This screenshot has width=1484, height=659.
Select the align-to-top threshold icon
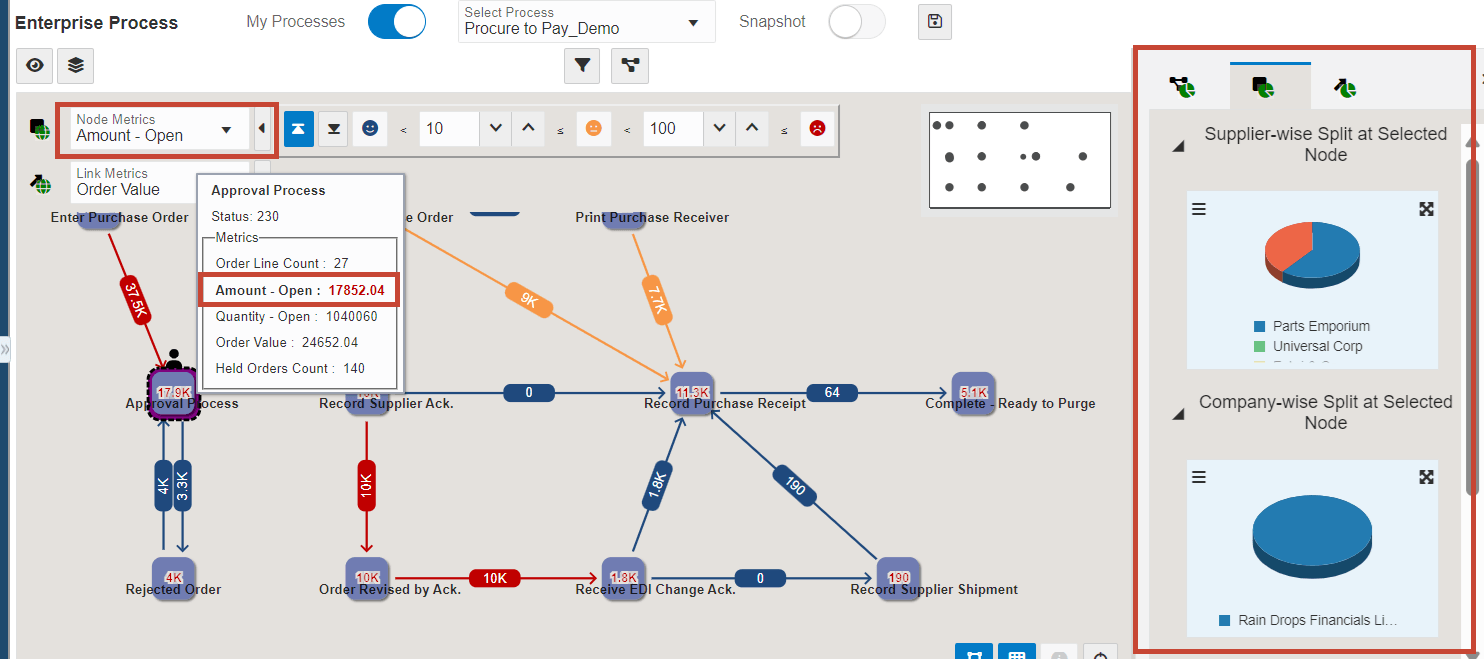pos(299,128)
